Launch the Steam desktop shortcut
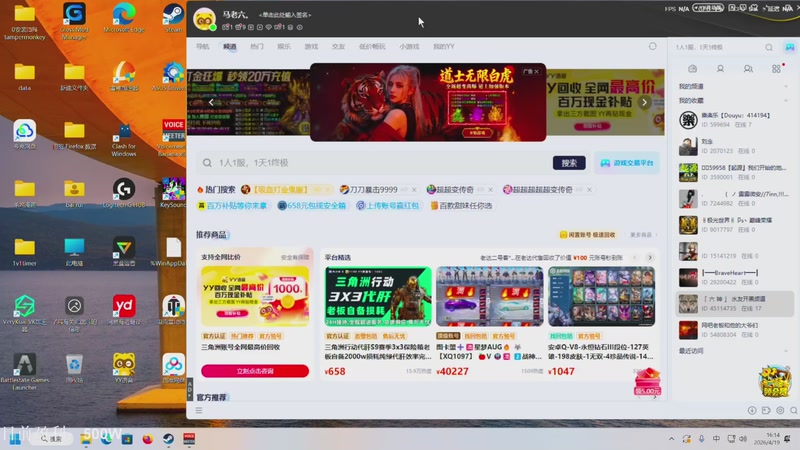 point(173,18)
